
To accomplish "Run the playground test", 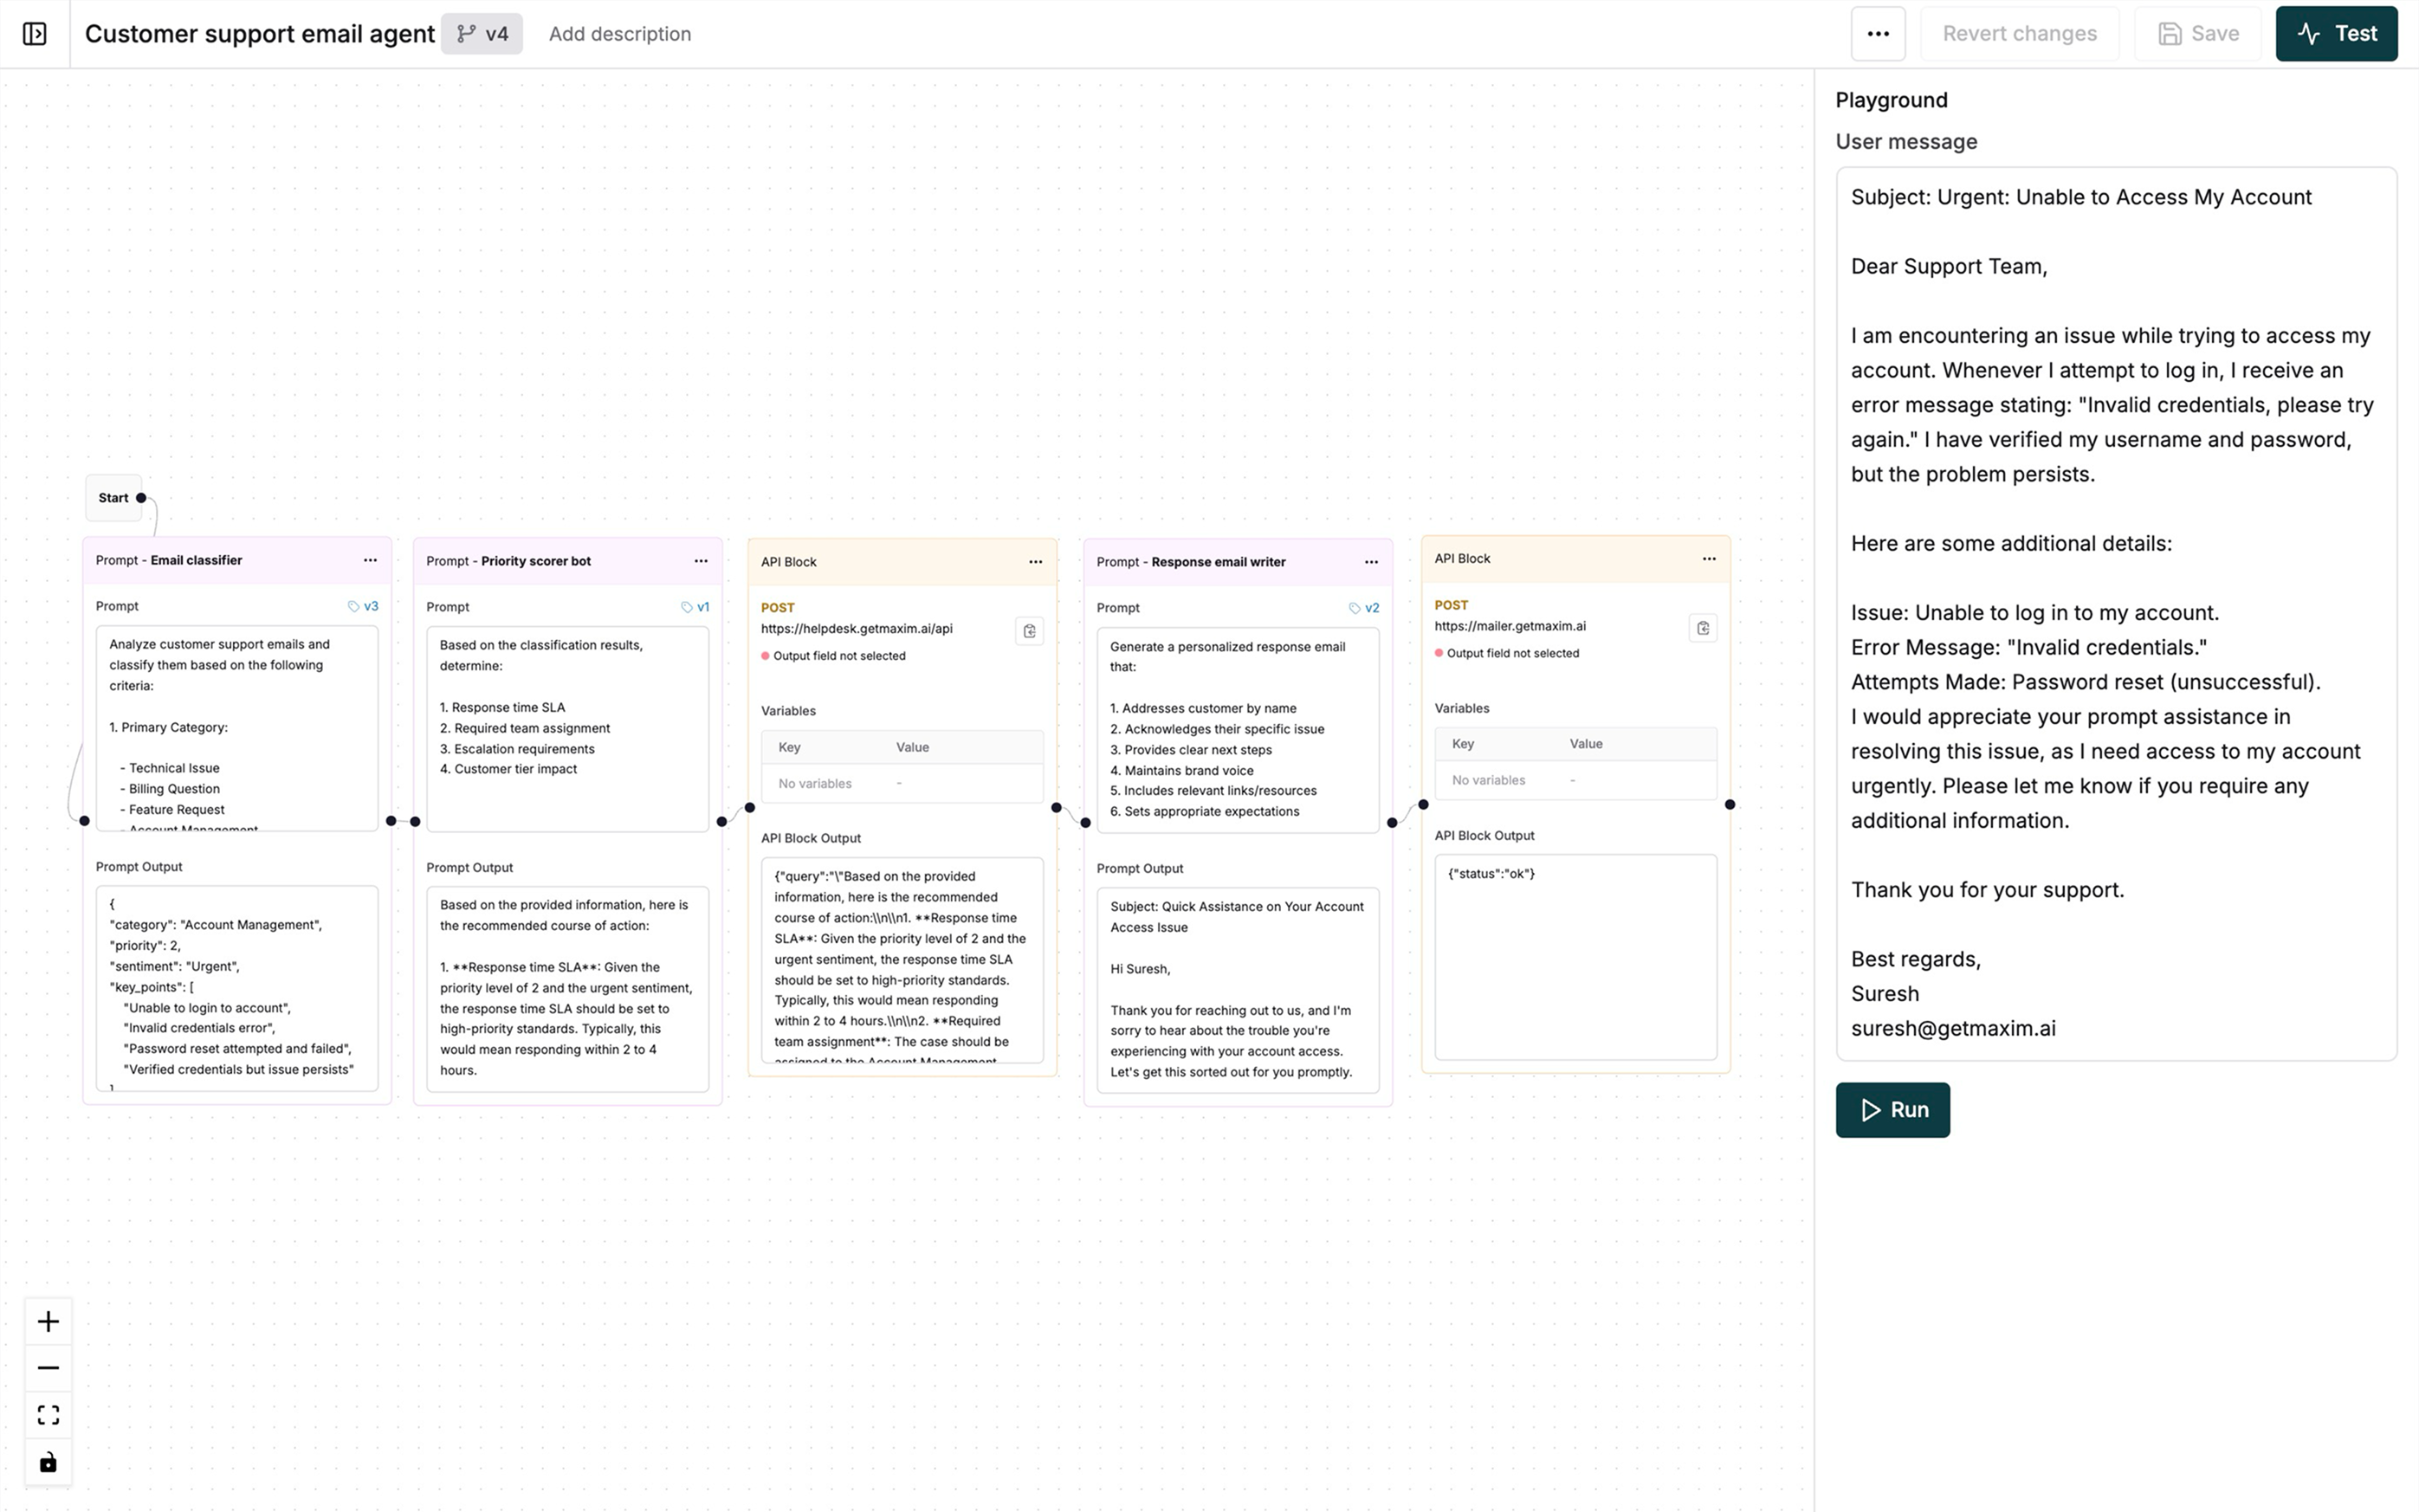I will pyautogui.click(x=1892, y=1110).
